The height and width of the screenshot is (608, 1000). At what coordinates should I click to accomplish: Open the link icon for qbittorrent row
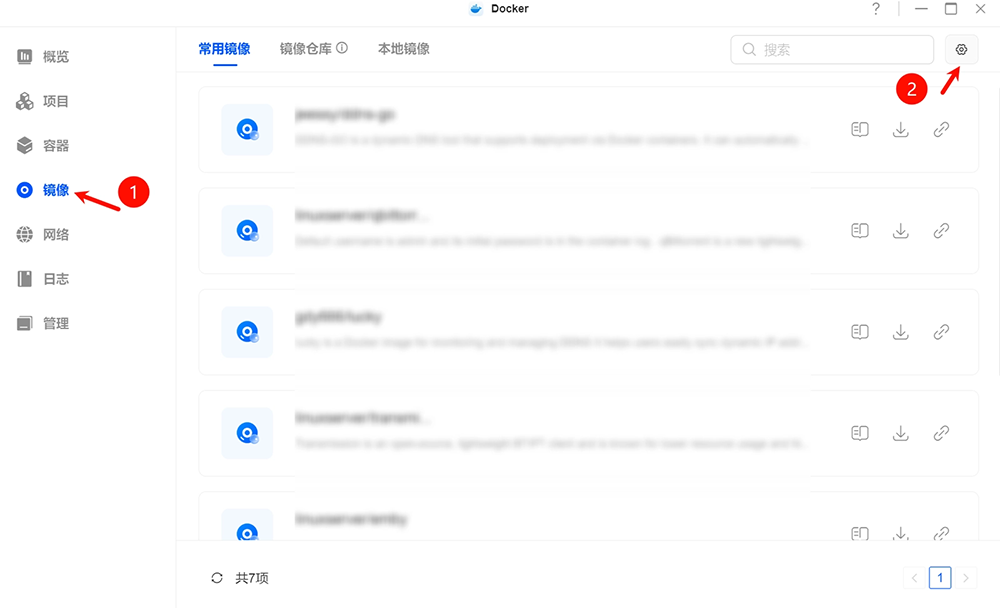click(x=941, y=230)
